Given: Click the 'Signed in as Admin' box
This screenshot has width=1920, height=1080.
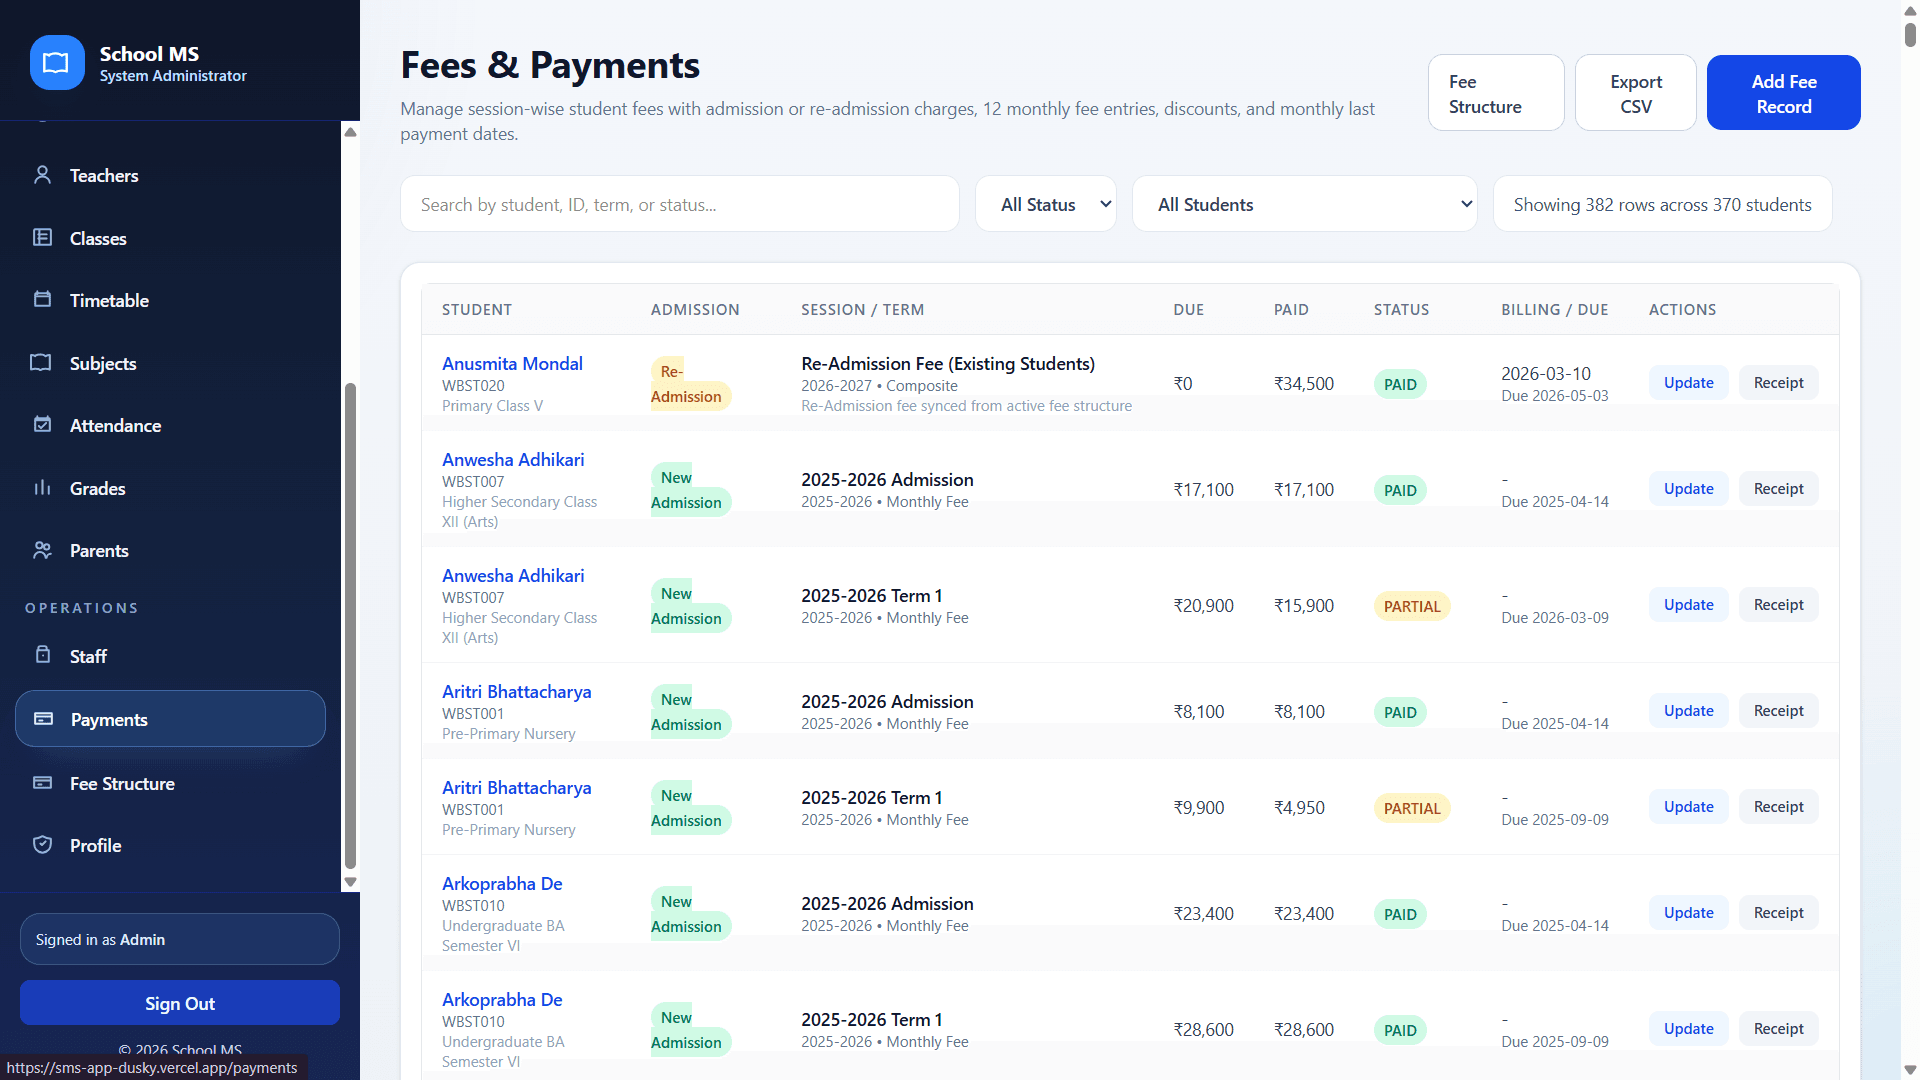Looking at the screenshot, I should point(180,939).
